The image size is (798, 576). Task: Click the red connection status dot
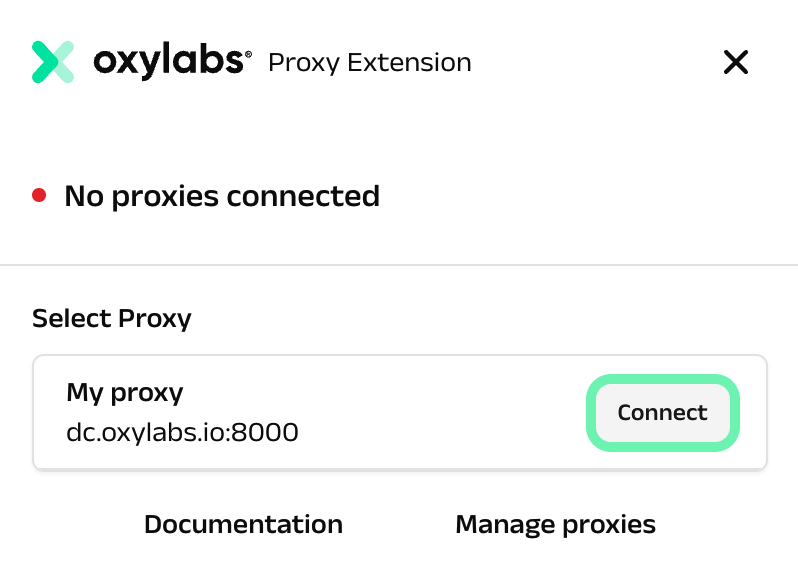click(x=39, y=195)
